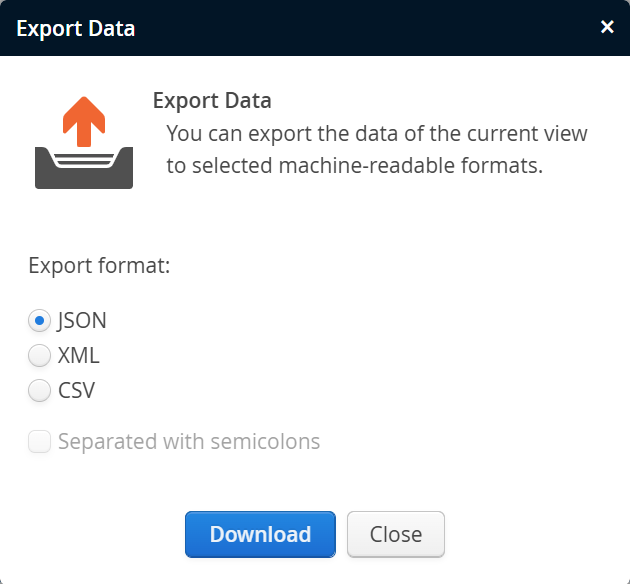630x584 pixels.
Task: Click the JSON text label
Action: [82, 321]
